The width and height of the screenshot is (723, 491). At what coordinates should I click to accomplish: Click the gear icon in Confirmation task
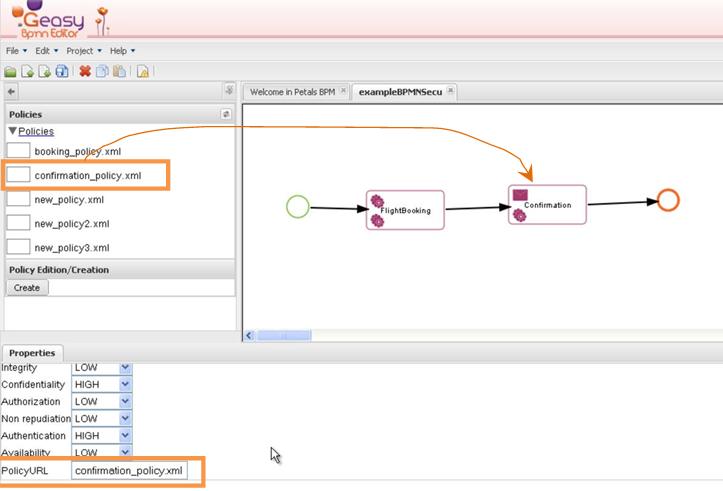(520, 215)
